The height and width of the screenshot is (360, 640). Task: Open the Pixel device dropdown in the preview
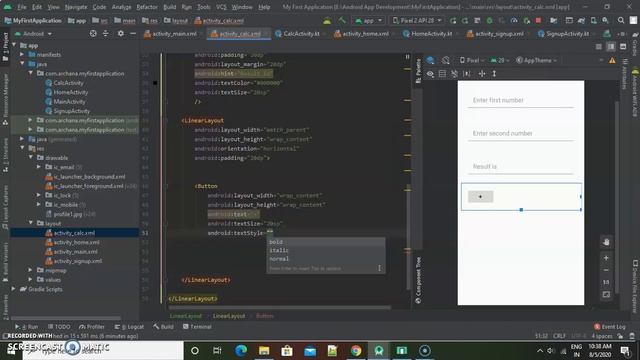(472, 60)
